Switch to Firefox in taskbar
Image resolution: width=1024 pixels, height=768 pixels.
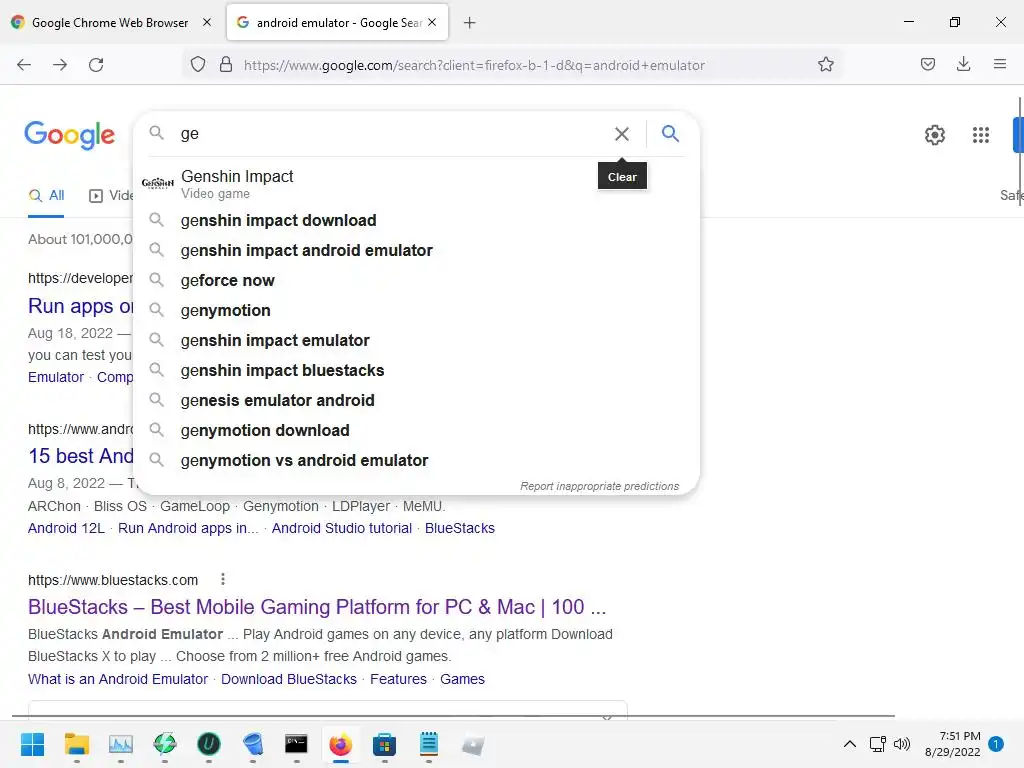point(340,744)
